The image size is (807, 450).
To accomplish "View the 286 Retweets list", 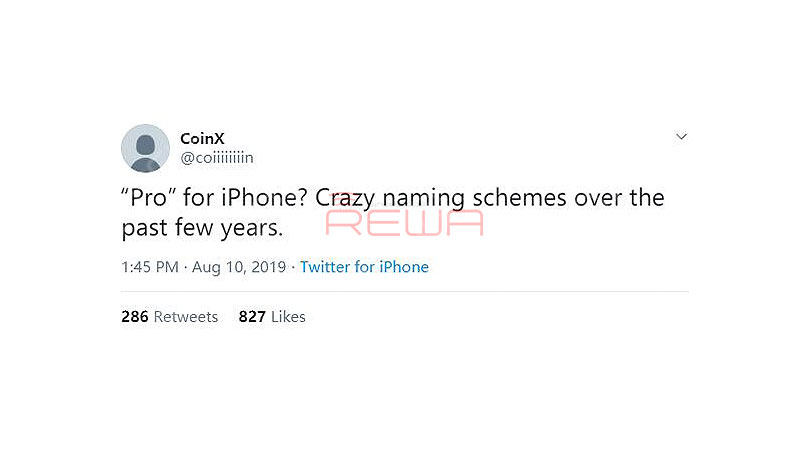I will [169, 316].
